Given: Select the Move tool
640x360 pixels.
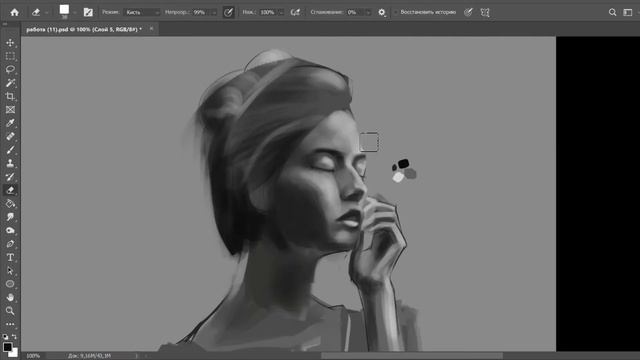Looking at the screenshot, I should [10, 42].
